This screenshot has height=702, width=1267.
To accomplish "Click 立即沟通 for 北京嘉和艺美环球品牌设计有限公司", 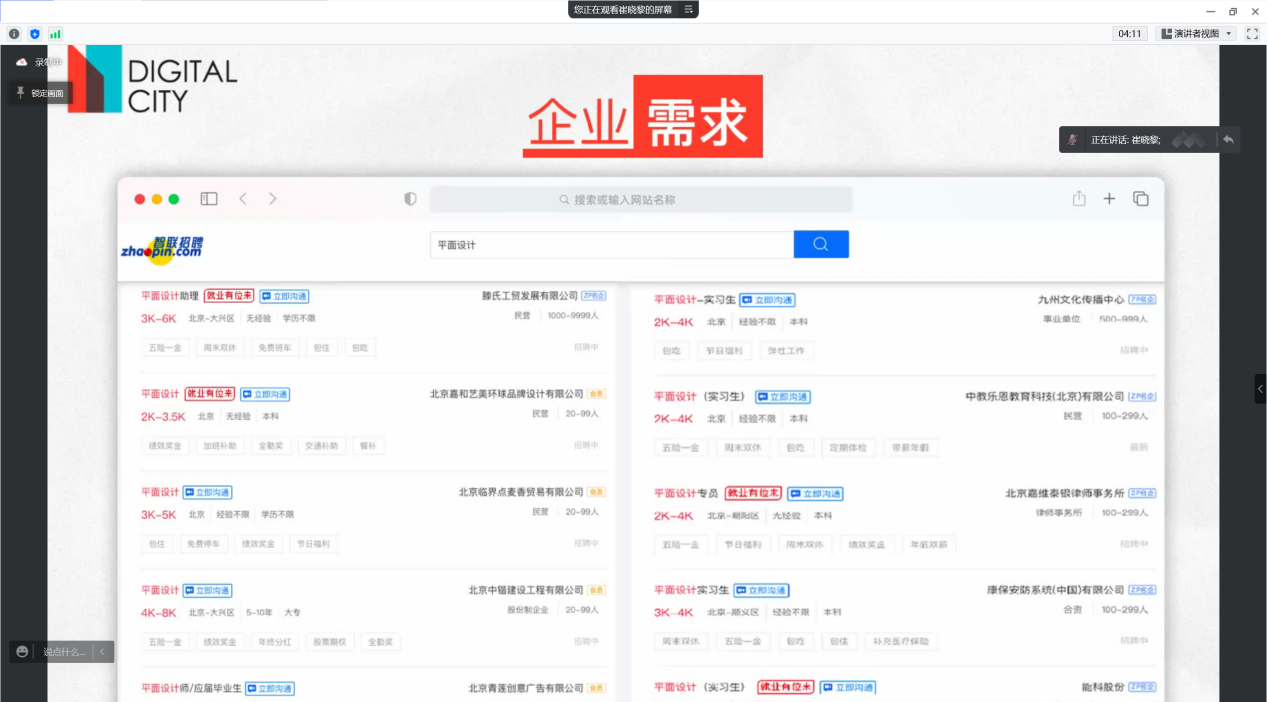I will [x=266, y=394].
